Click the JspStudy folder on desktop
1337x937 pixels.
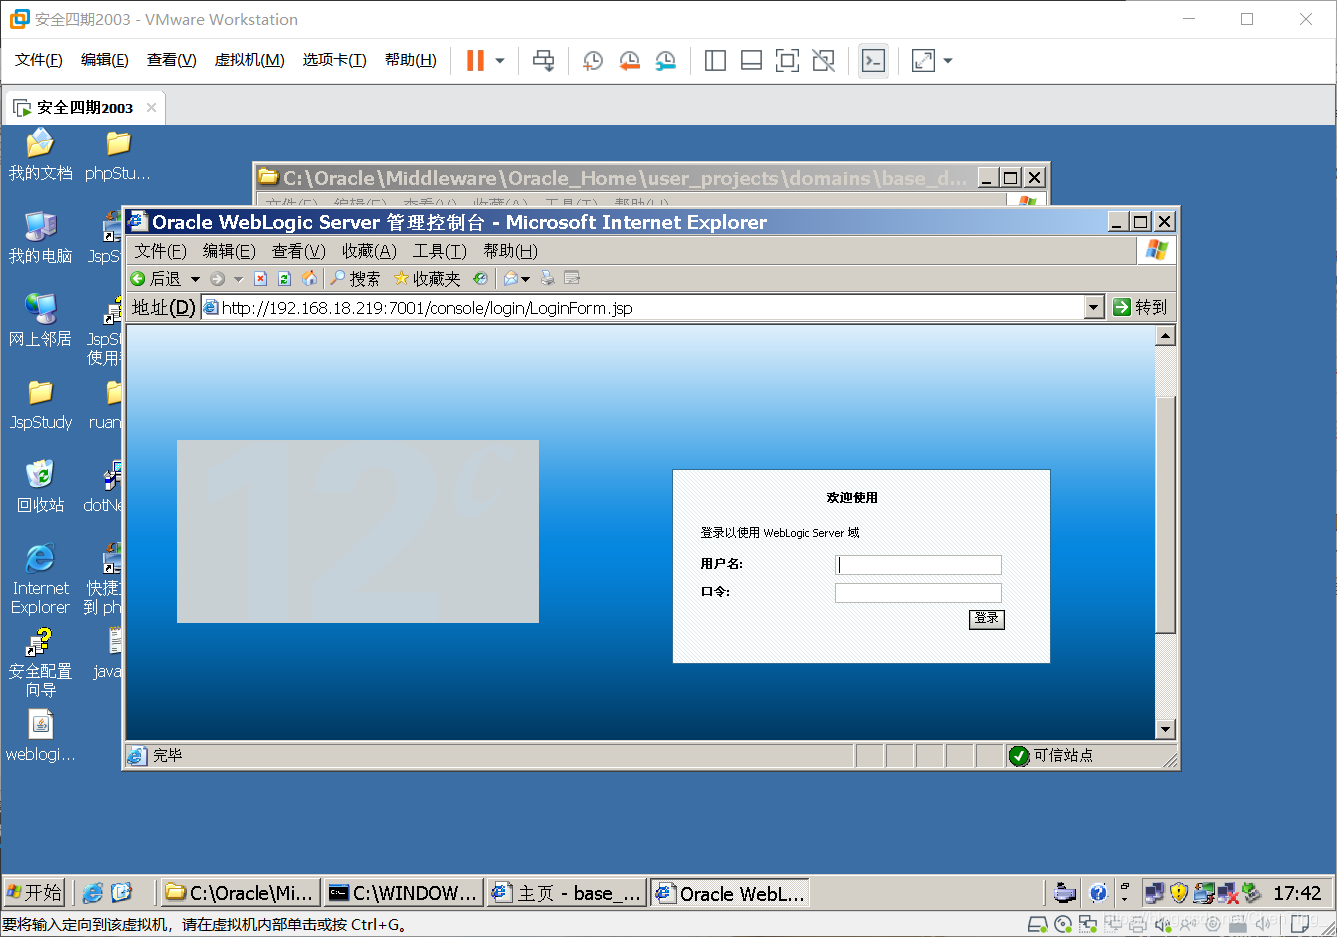pyautogui.click(x=41, y=405)
